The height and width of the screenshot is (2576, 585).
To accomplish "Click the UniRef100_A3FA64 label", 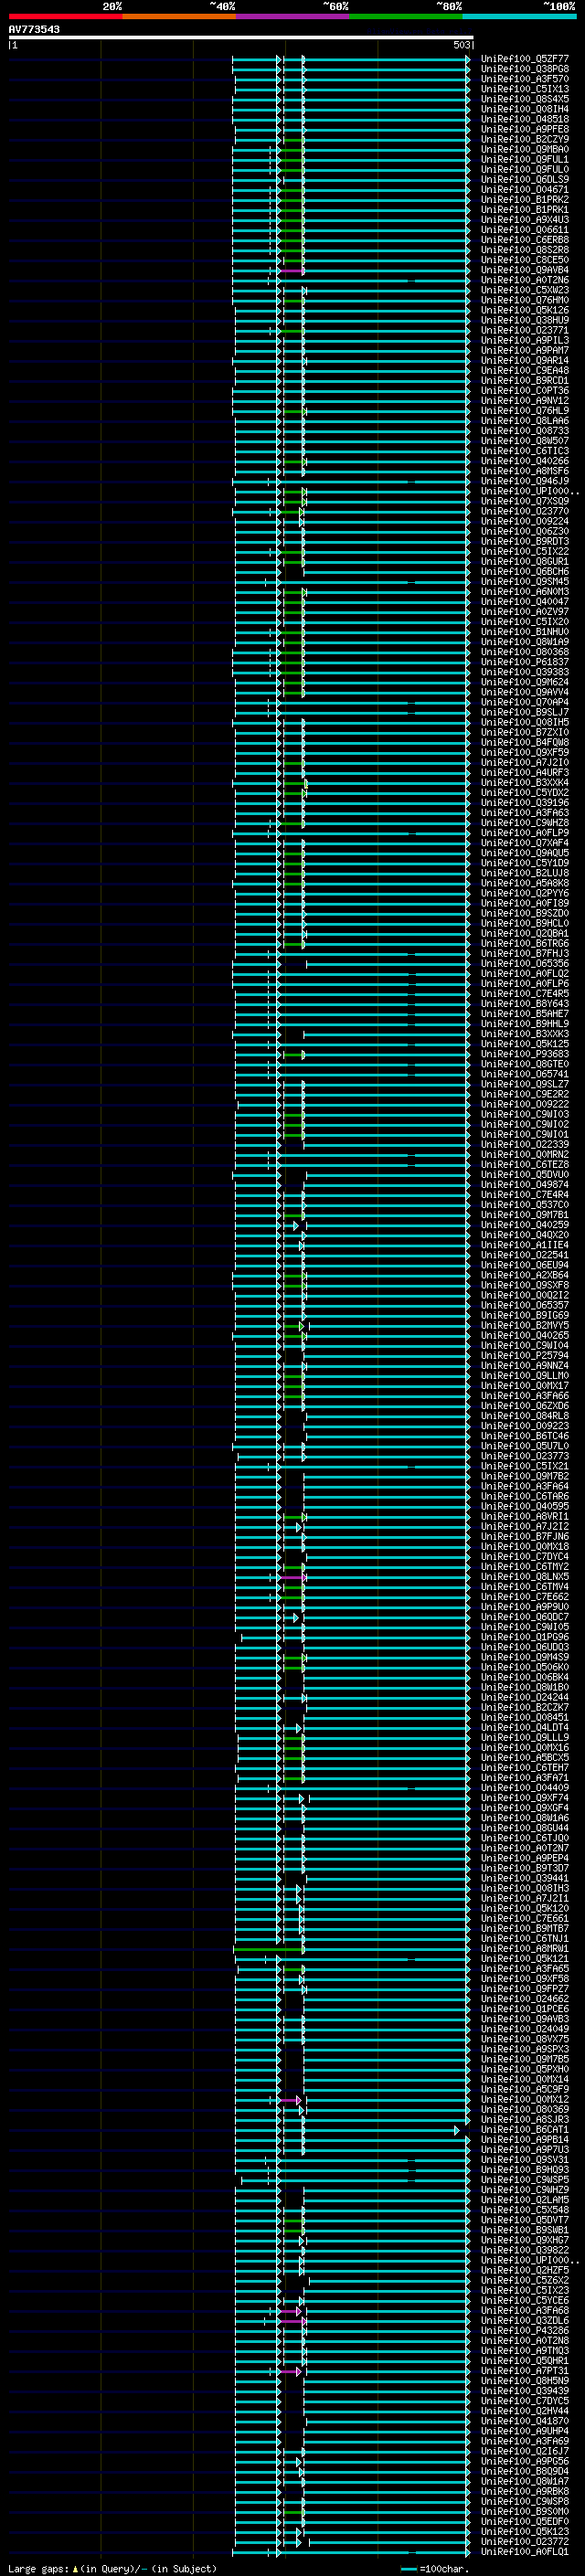I will (525, 1487).
